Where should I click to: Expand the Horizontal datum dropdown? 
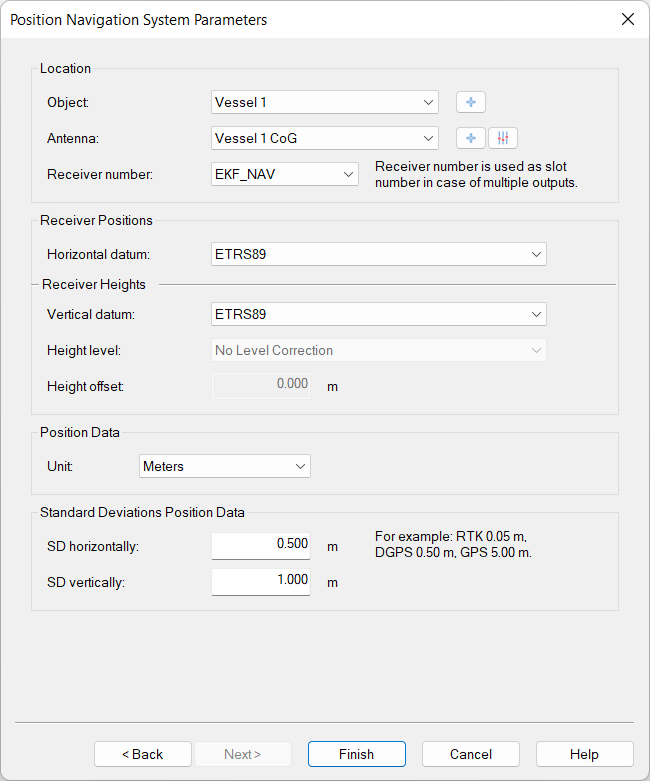(x=379, y=254)
